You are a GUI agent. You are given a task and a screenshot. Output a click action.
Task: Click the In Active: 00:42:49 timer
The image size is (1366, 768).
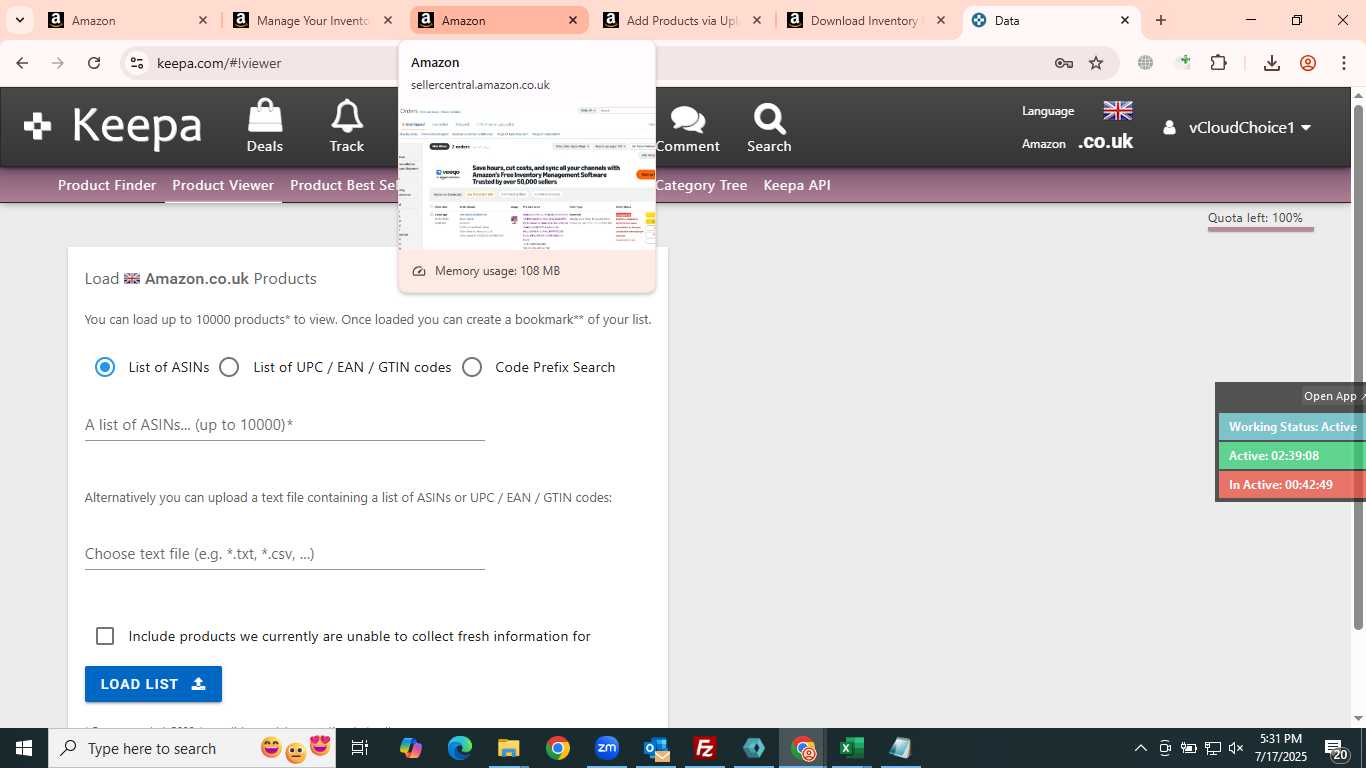1292,485
